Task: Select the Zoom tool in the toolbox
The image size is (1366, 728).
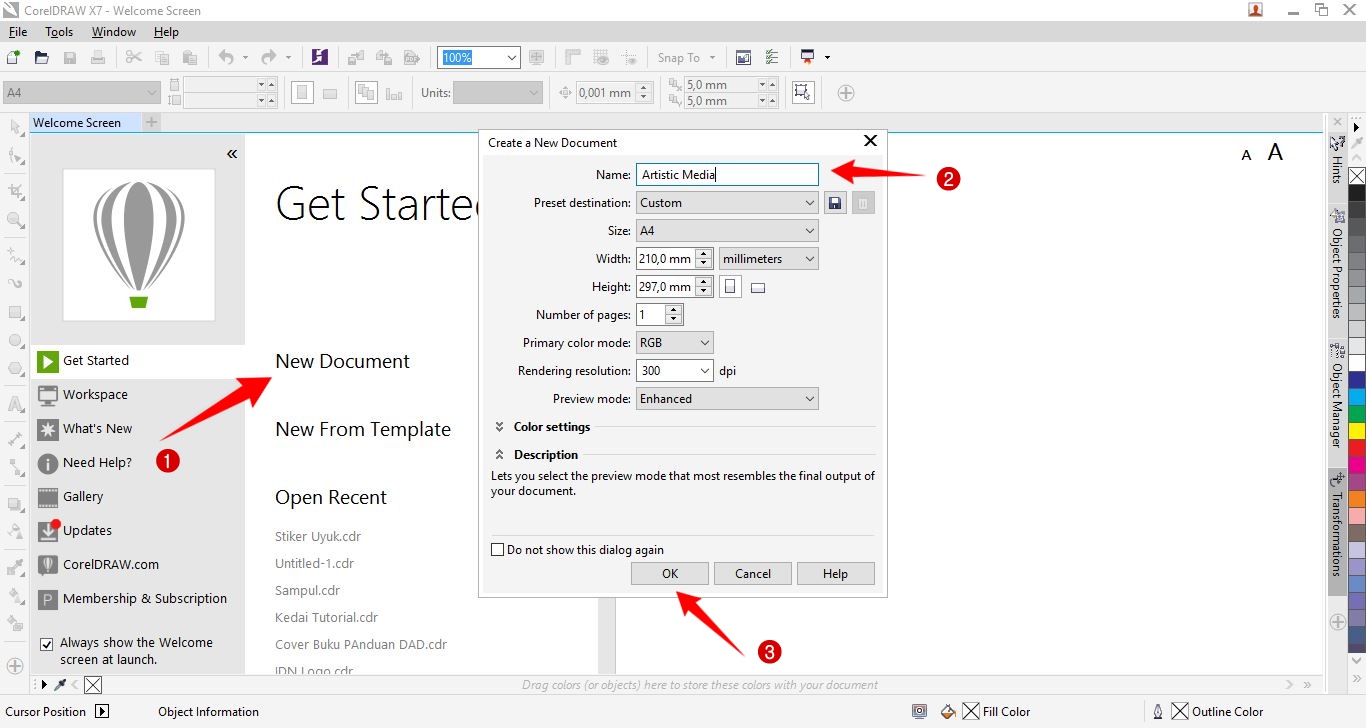Action: [x=15, y=220]
